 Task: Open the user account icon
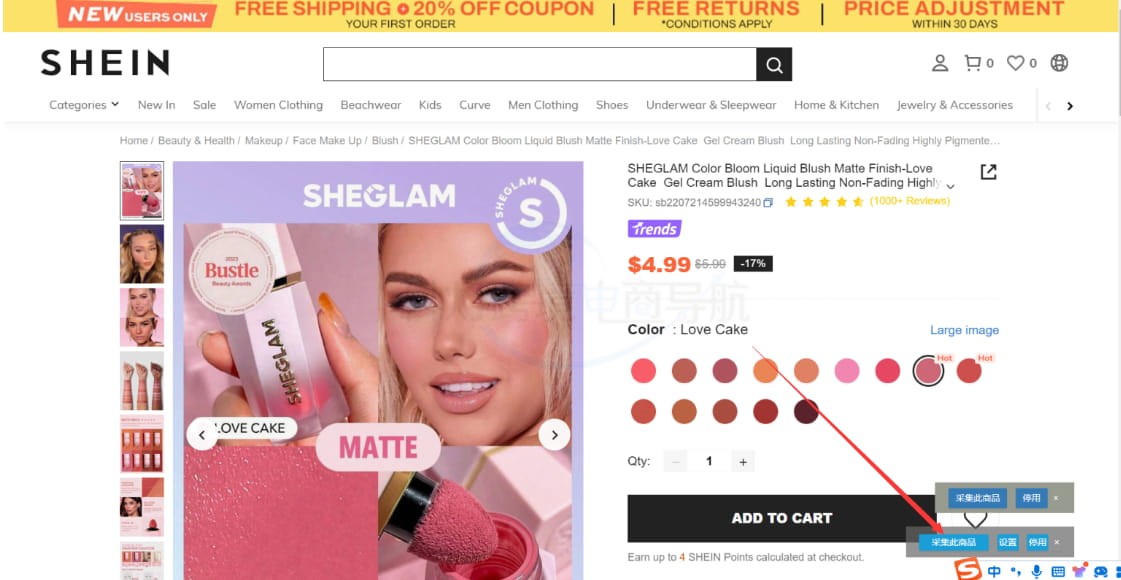(939, 63)
